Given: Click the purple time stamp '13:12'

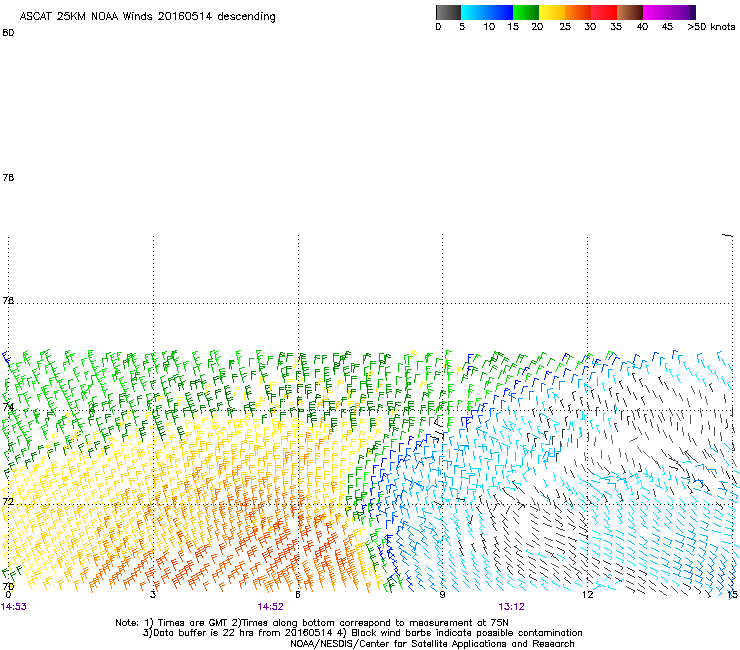Looking at the screenshot, I should (512, 607).
